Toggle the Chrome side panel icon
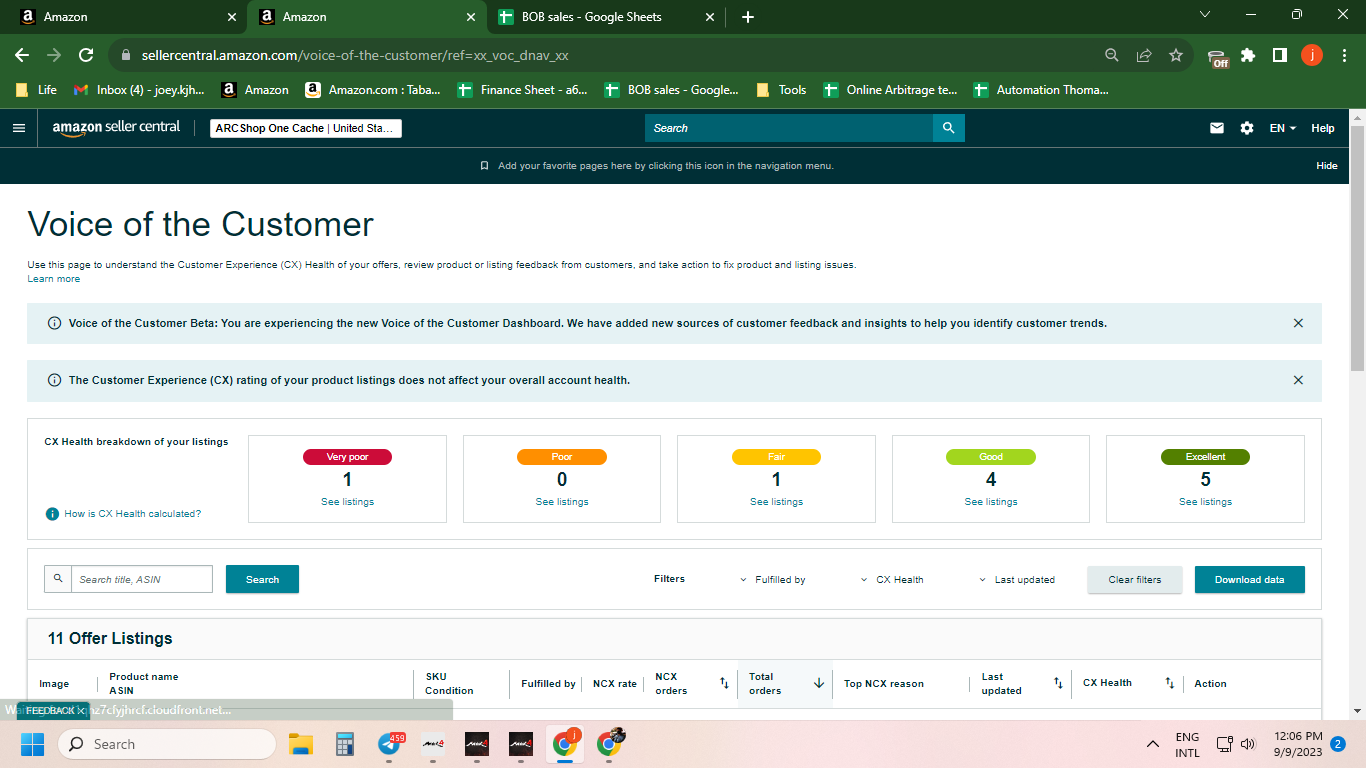The height and width of the screenshot is (768, 1366). point(1280,55)
